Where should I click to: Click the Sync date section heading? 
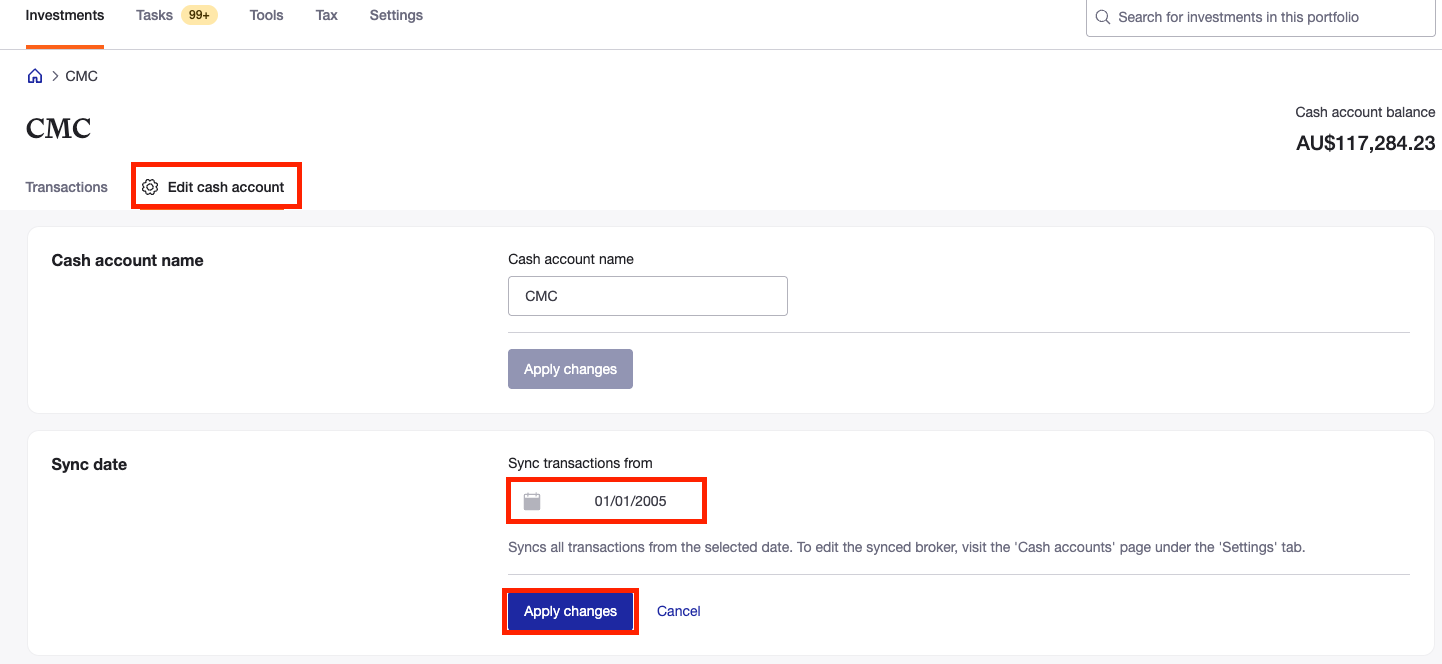tap(89, 464)
